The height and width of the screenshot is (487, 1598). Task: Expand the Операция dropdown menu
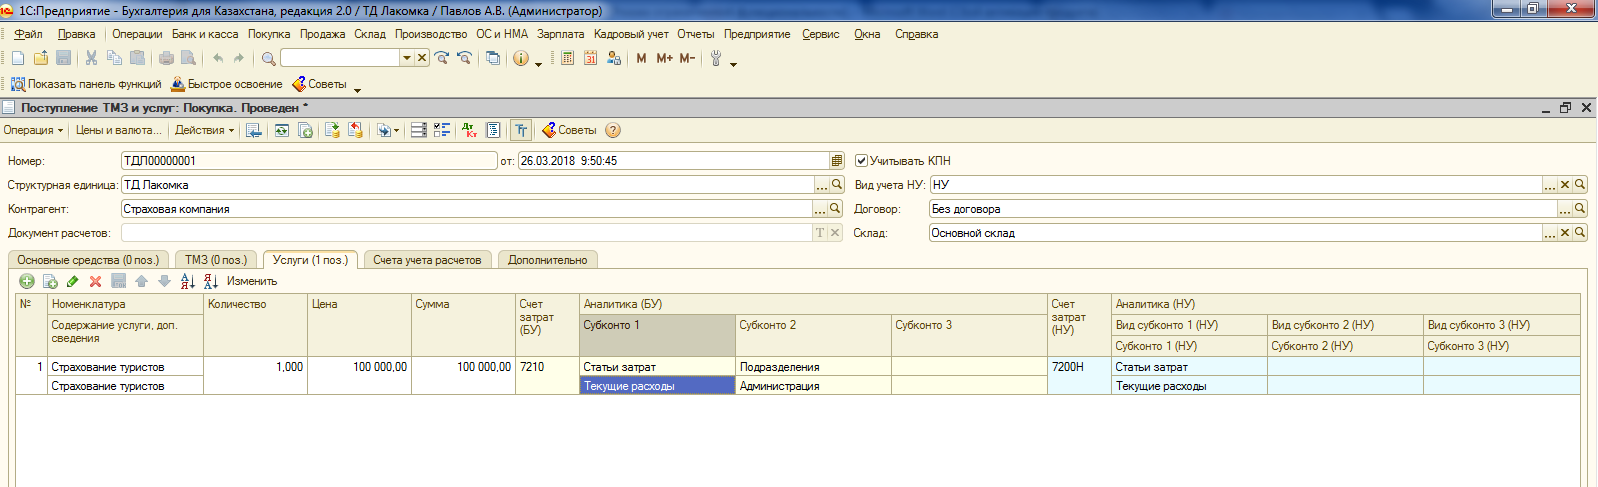tap(33, 130)
